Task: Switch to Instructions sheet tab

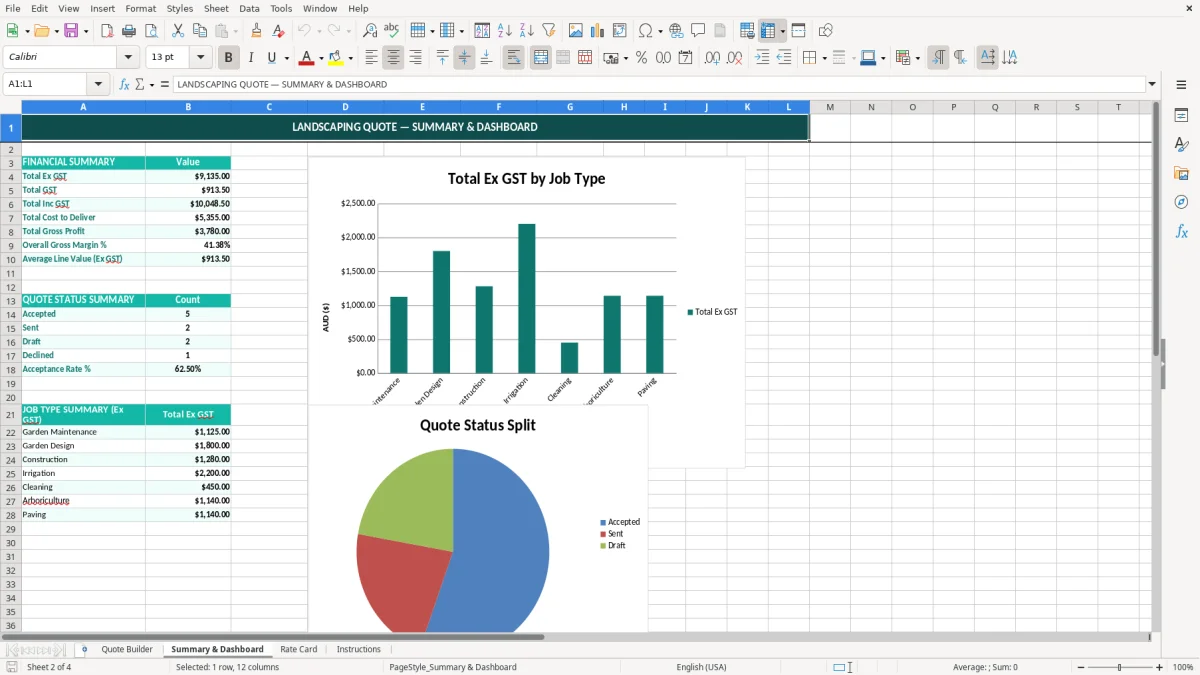Action: click(359, 650)
